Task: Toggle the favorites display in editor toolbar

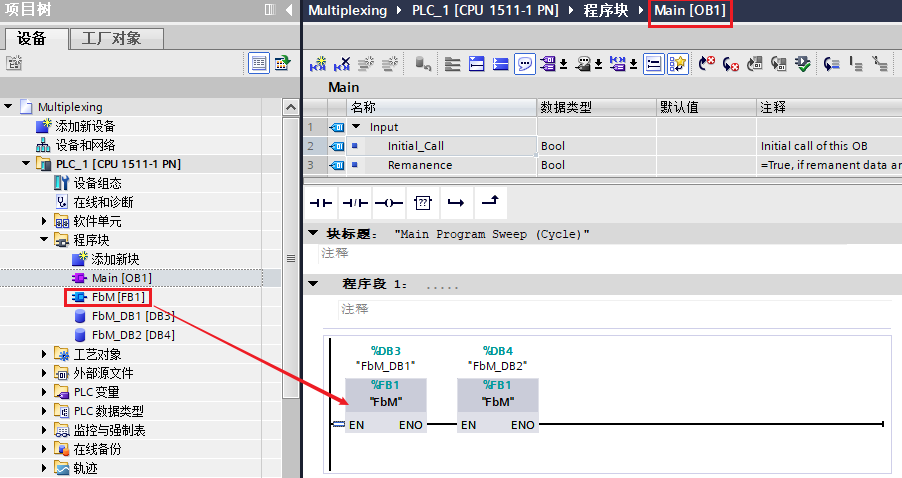Action: [x=678, y=64]
